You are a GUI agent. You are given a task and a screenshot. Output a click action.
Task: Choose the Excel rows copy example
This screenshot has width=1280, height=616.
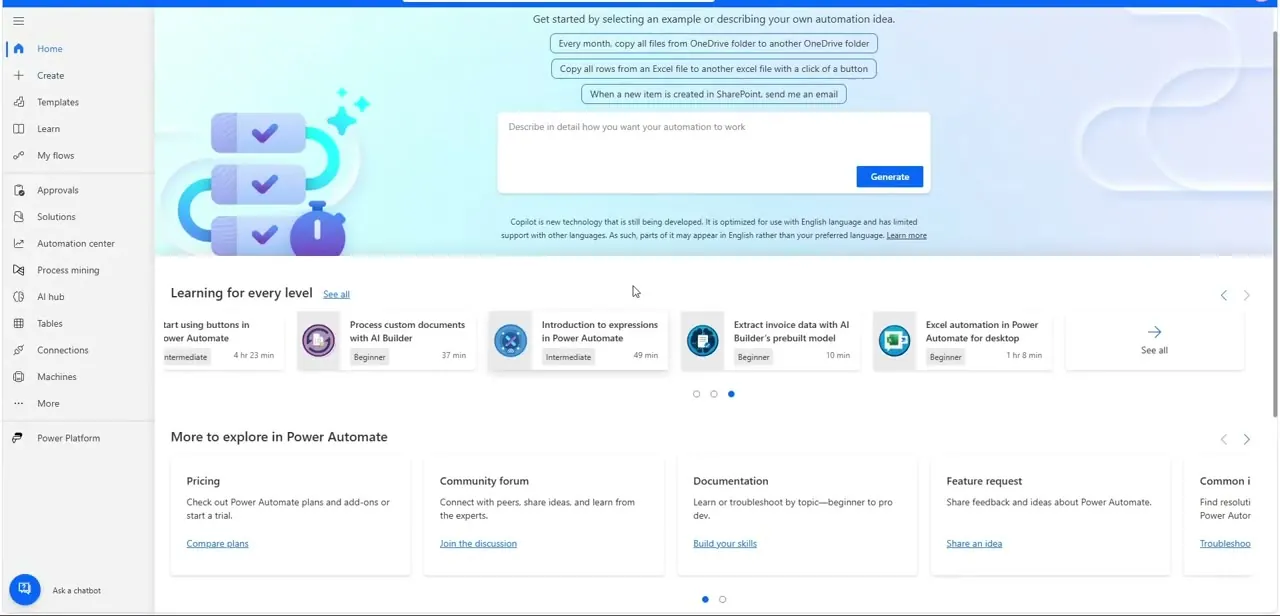[714, 69]
